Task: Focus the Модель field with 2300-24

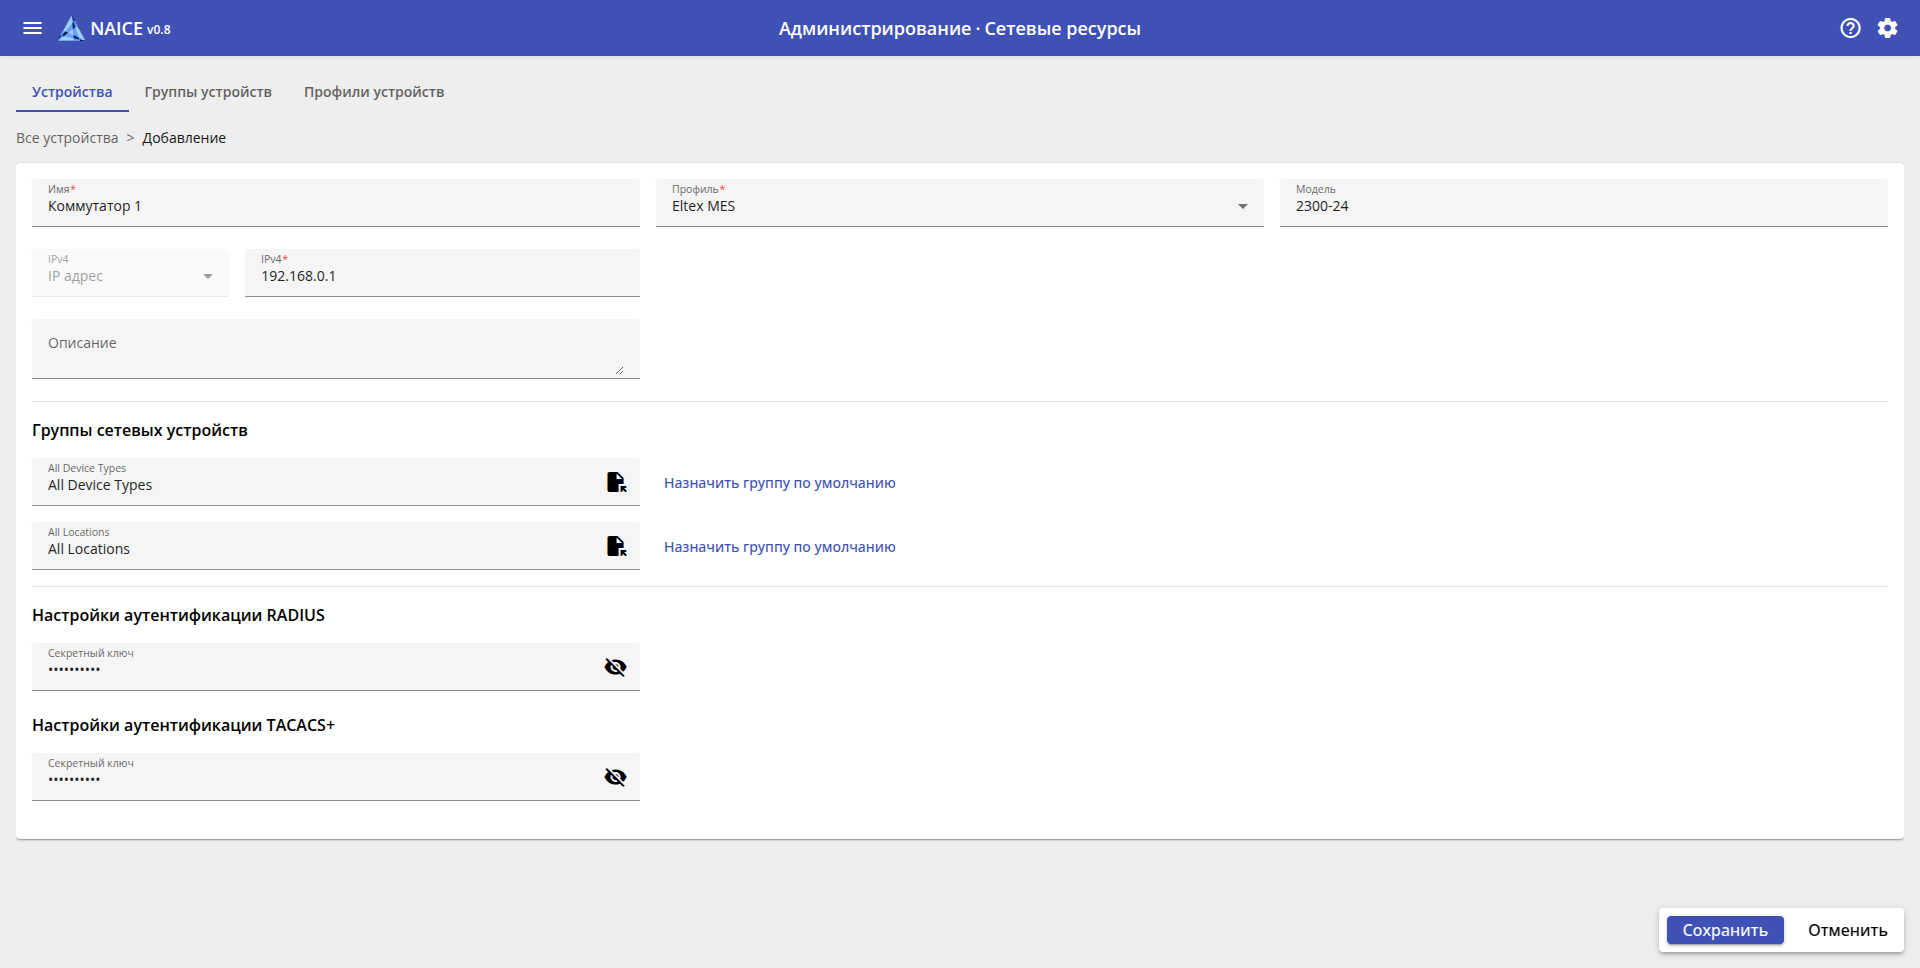Action: 1584,203
